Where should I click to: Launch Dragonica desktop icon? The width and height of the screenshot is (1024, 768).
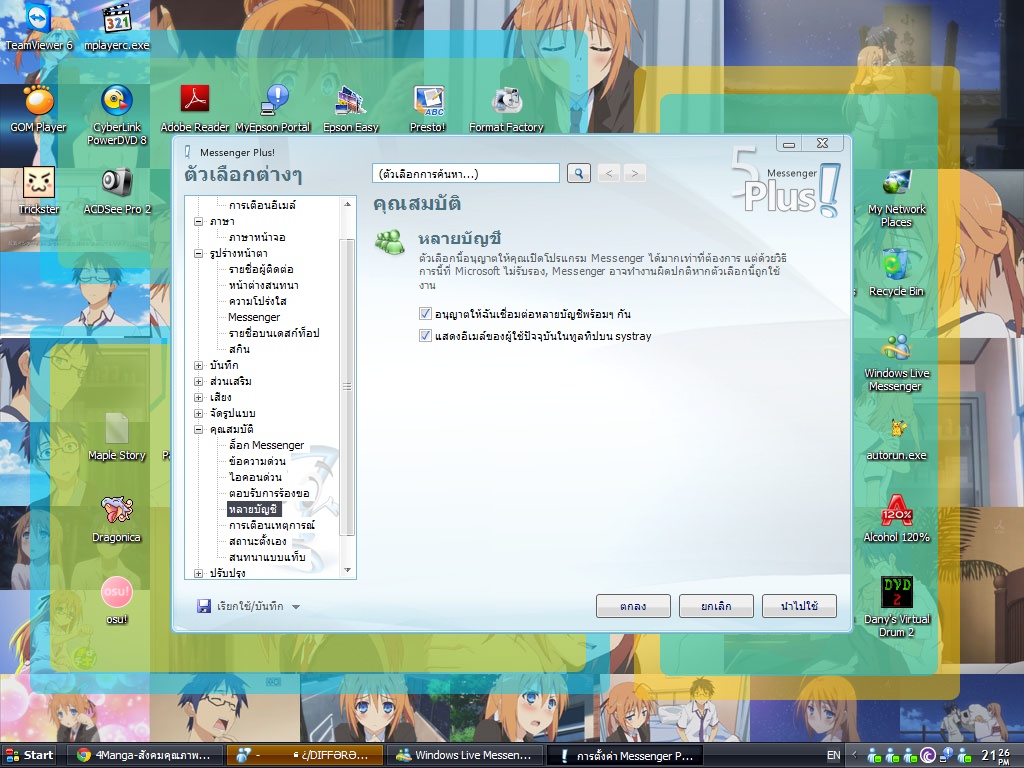[x=116, y=519]
